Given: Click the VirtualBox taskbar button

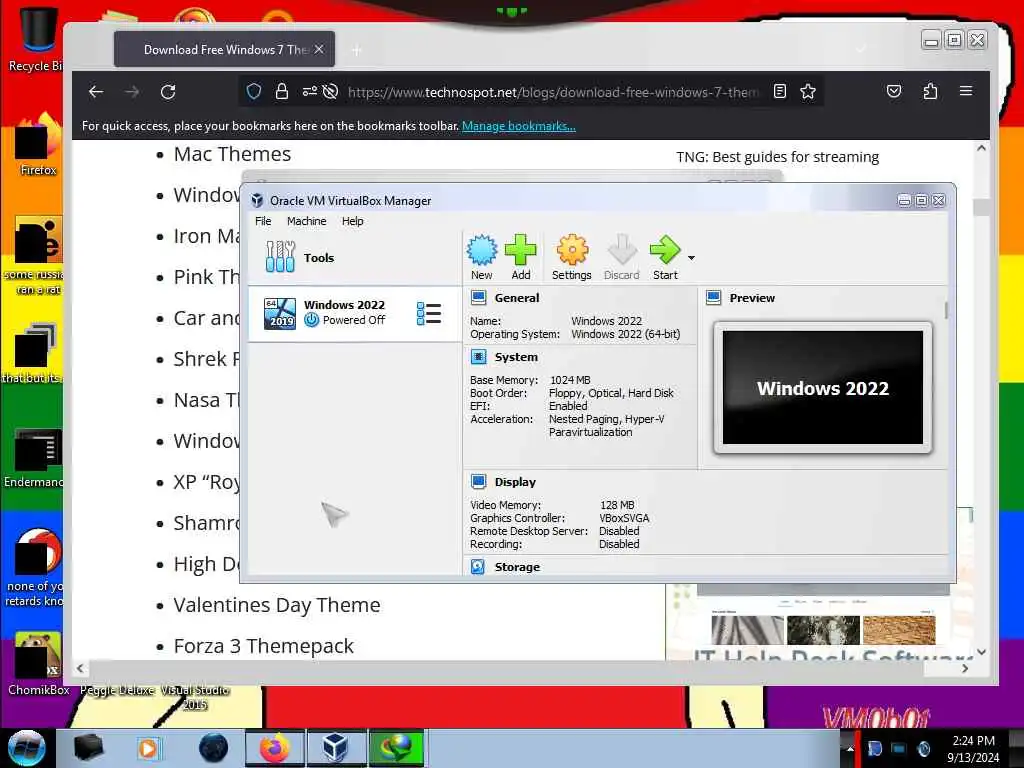Looking at the screenshot, I should (x=336, y=748).
